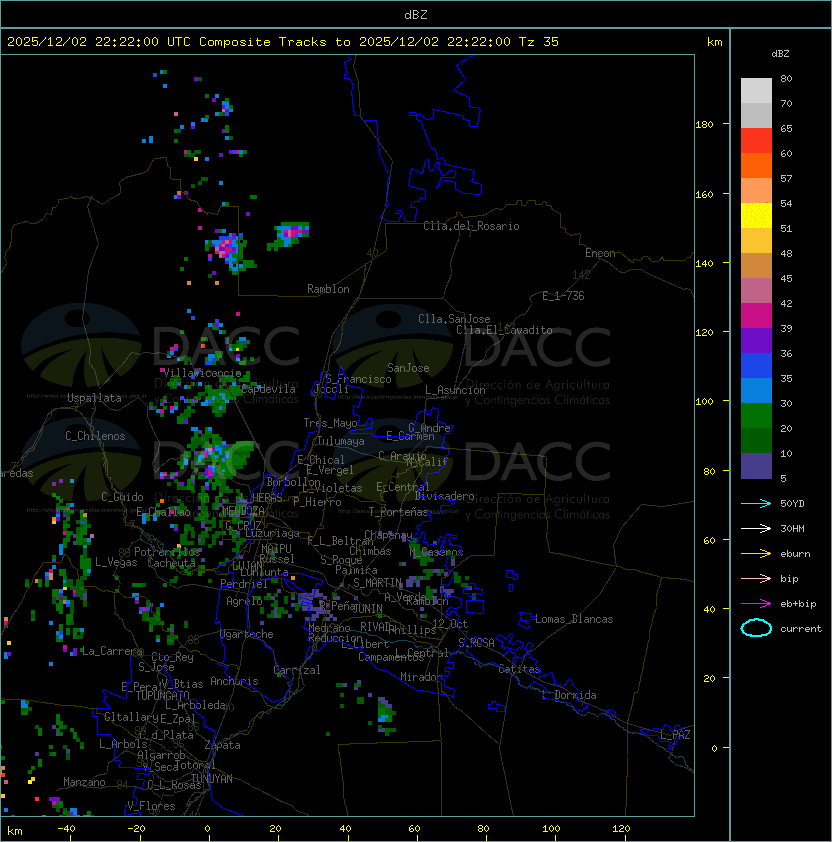The width and height of the screenshot is (832, 842).
Task: Click the 'dBZ' title at top center
Action: [416, 15]
